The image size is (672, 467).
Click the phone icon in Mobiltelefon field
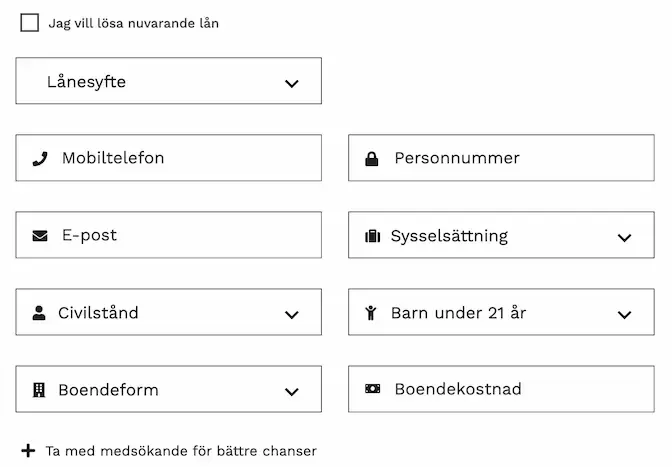(x=40, y=158)
